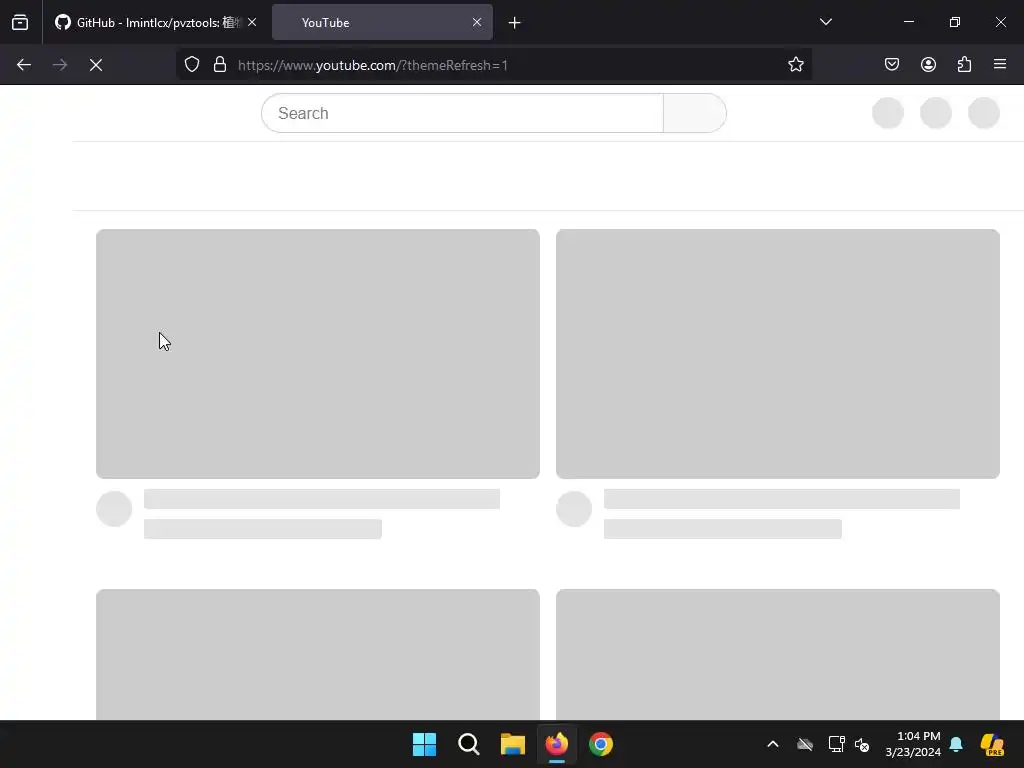This screenshot has height=768, width=1024.
Task: Click the YouTube Search field
Action: [x=462, y=113]
